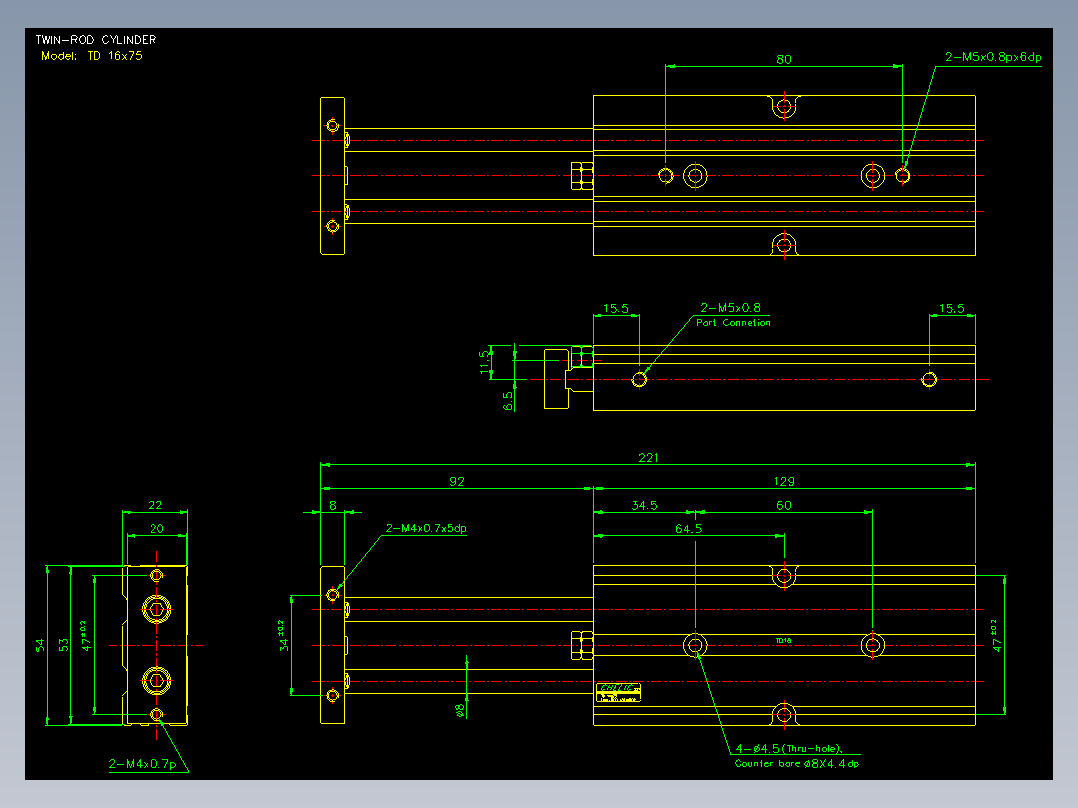Screen dimensions: 1078x808
Task: Click the 129 body length dimension
Action: pyautogui.click(x=784, y=481)
